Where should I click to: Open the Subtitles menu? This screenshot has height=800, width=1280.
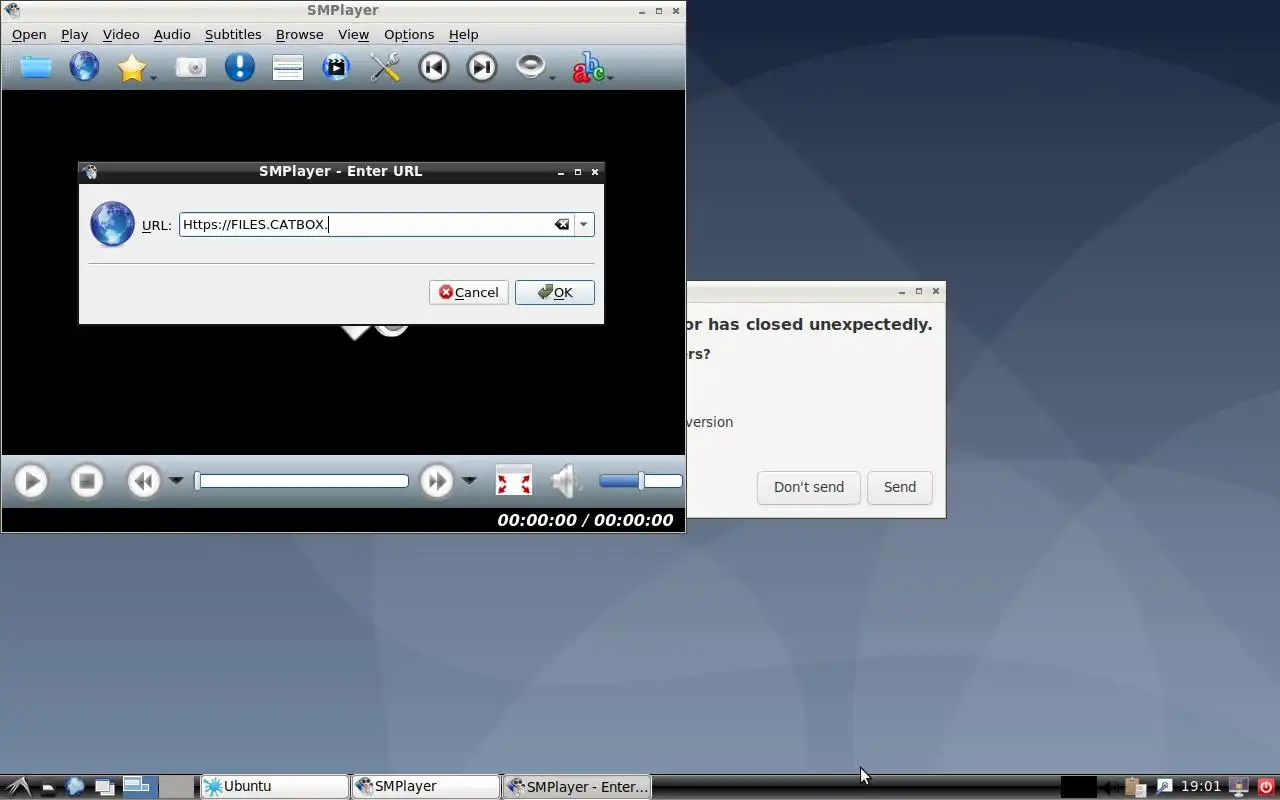coord(233,34)
